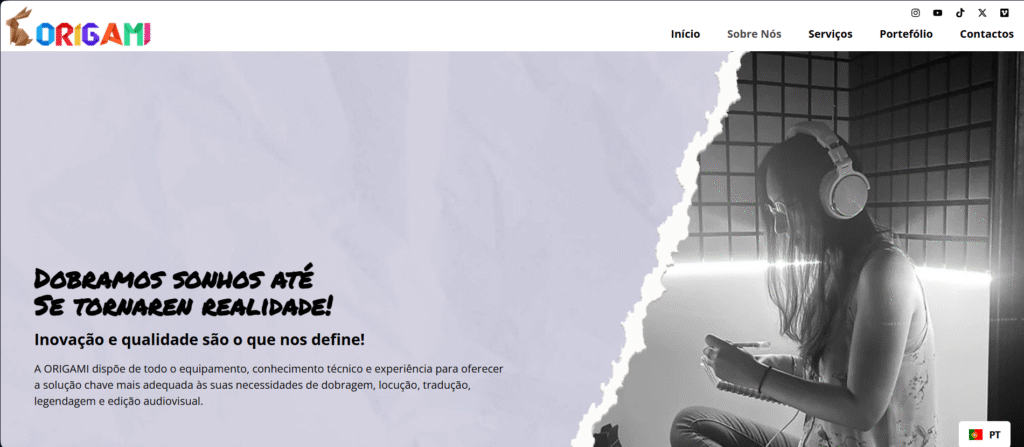Expand the PT language selector
Viewport: 1024px width, 447px height.
tap(985, 434)
